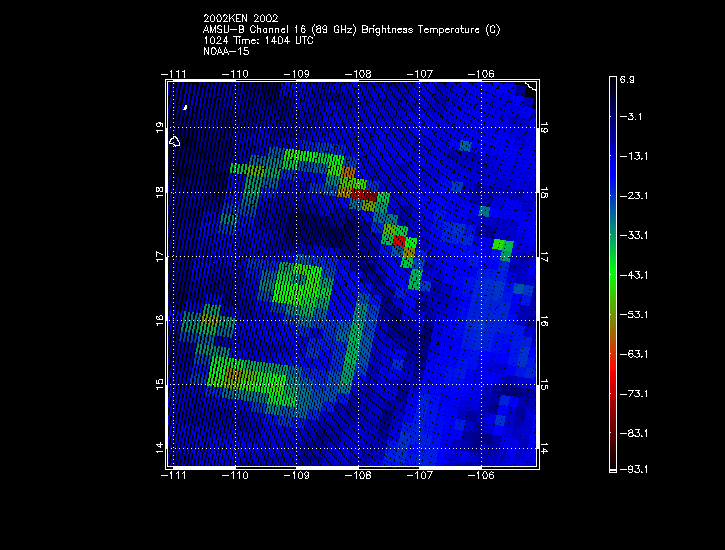The image size is (725, 550).
Task: Click the isolated green pixel east of the storm
Action: coord(502,245)
